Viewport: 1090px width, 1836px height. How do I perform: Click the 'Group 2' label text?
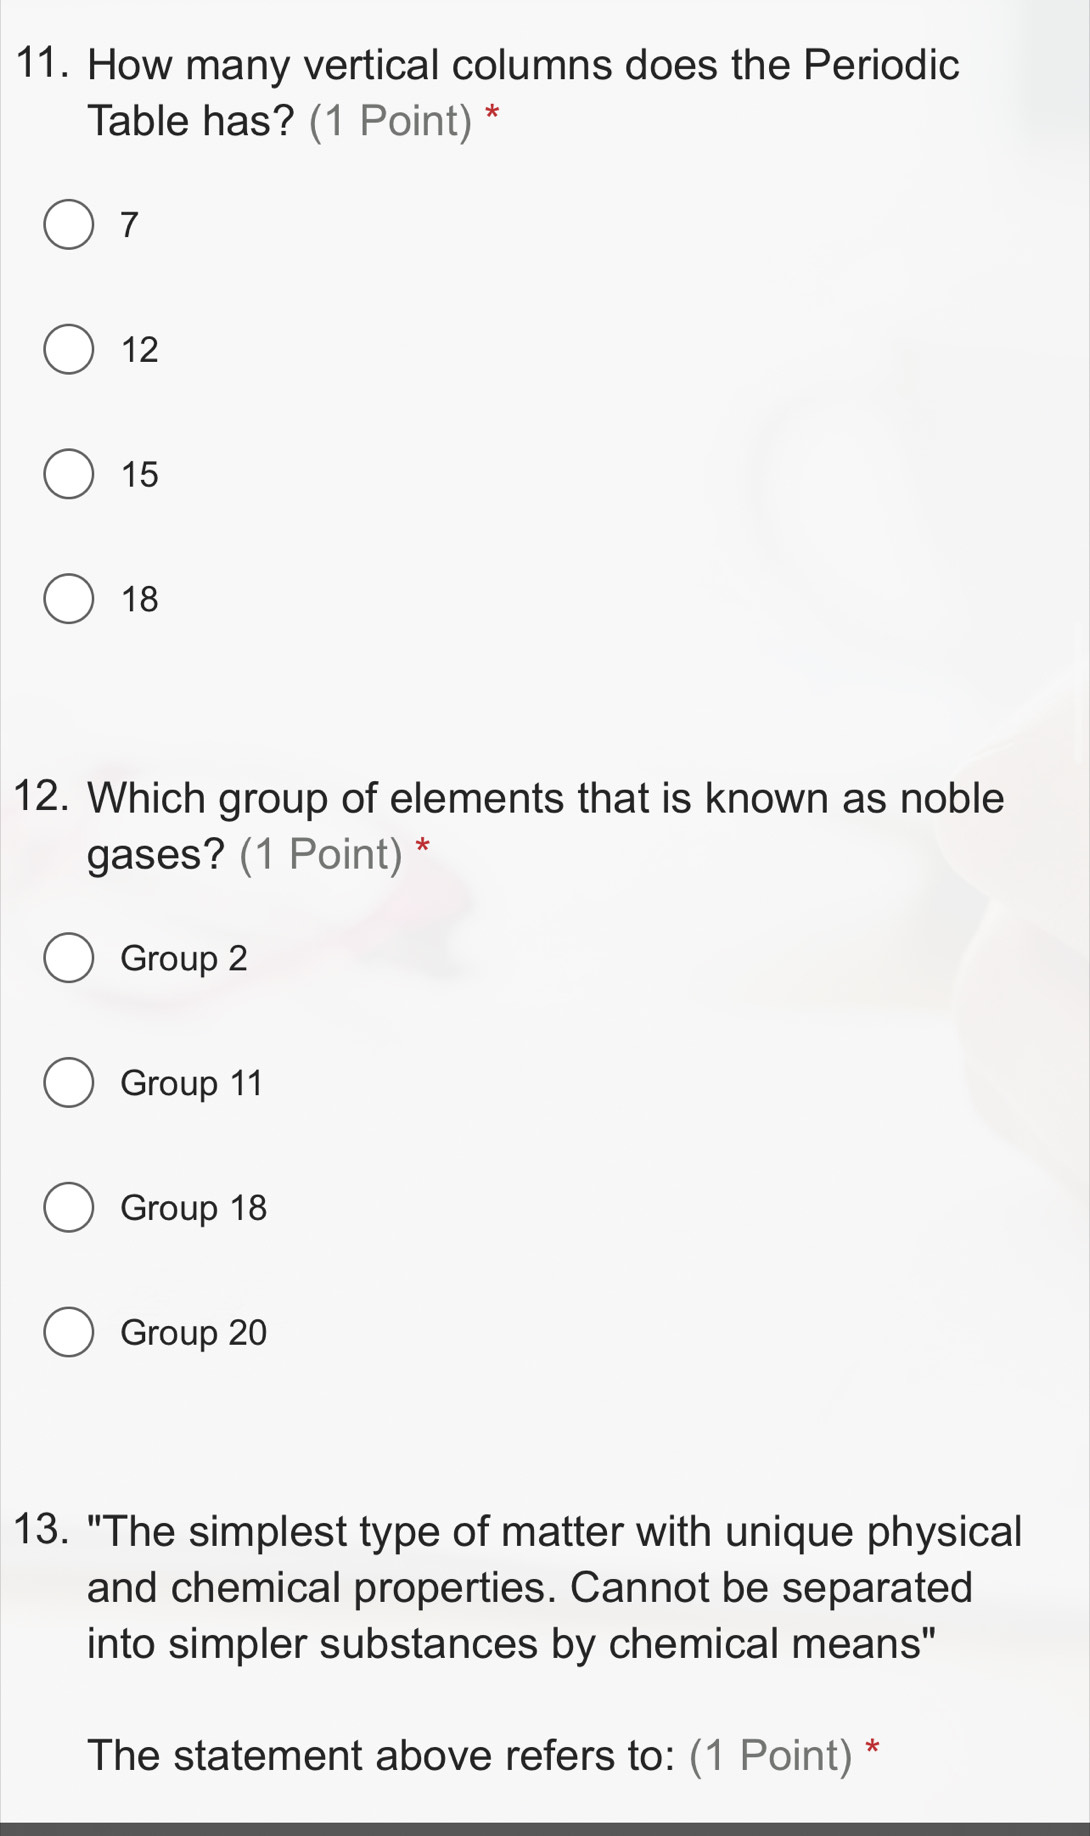[183, 958]
